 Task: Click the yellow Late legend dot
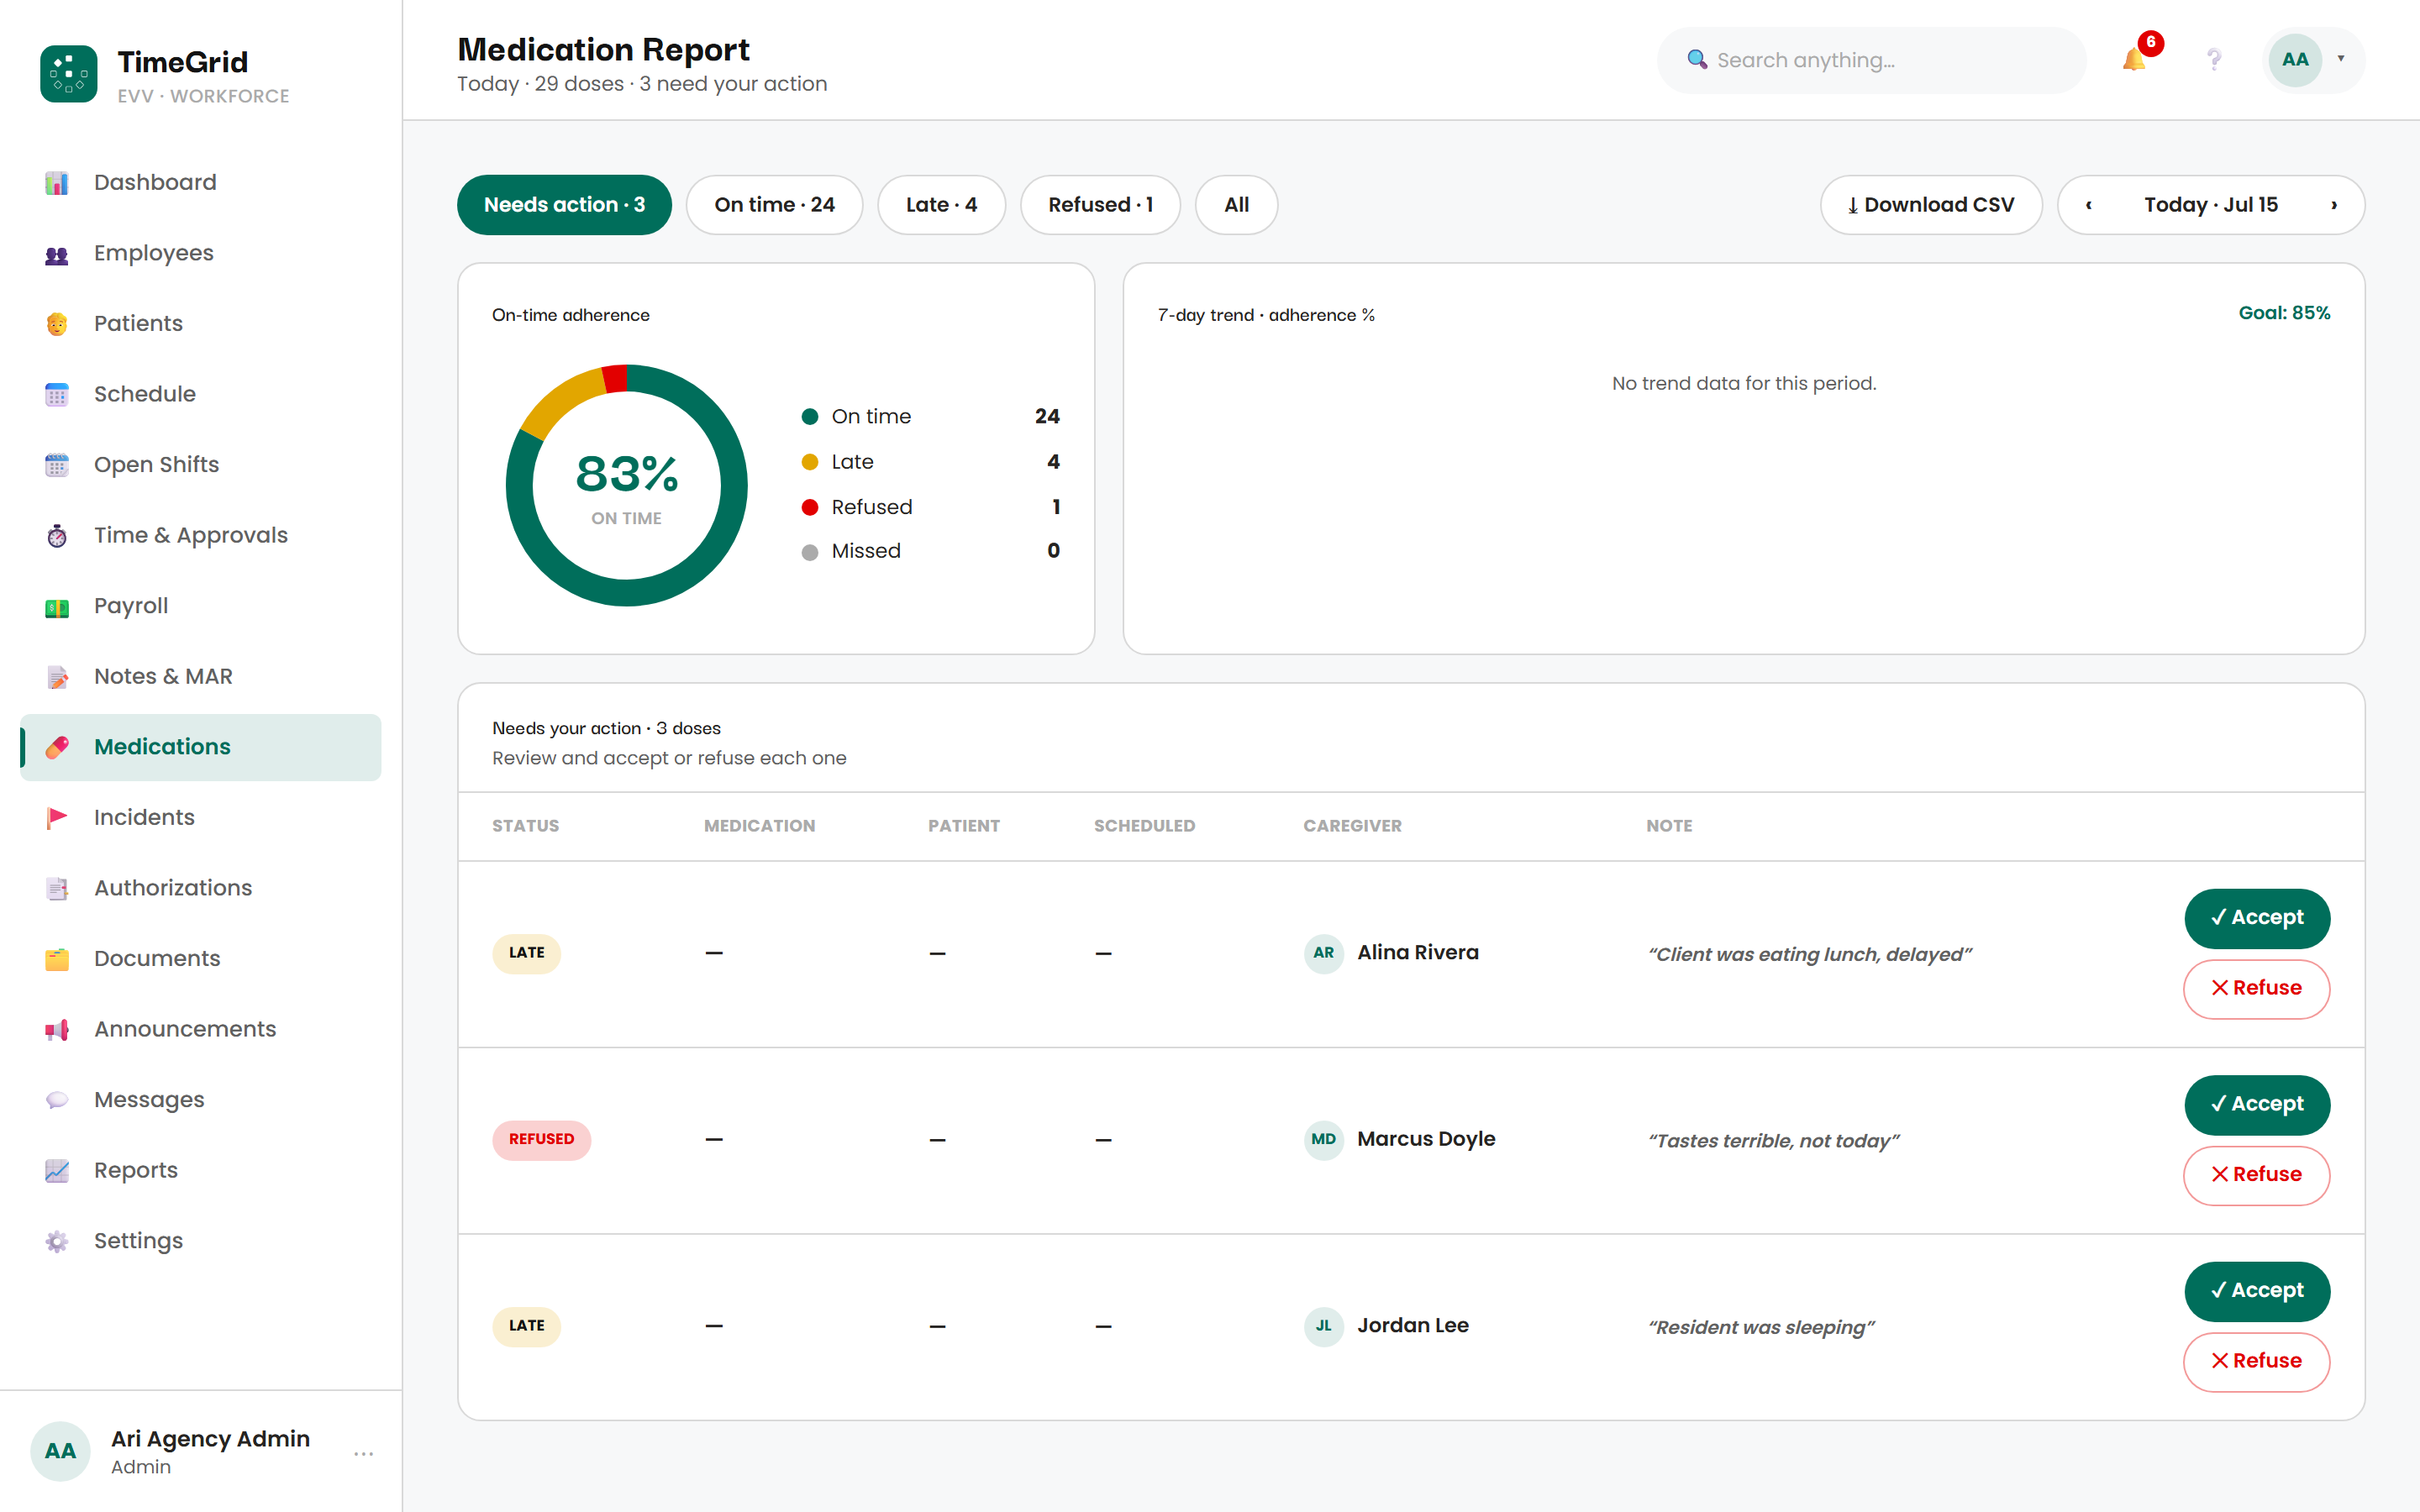(810, 462)
